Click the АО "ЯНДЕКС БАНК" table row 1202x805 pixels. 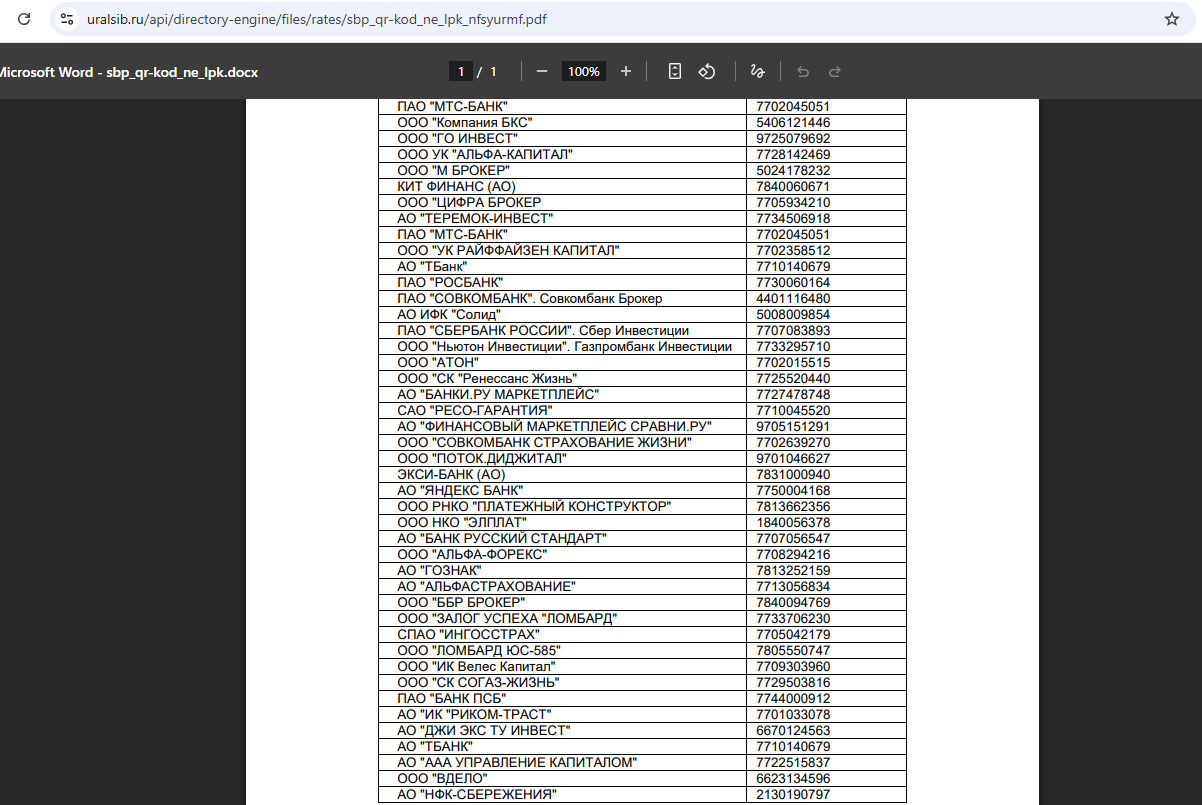(460, 491)
